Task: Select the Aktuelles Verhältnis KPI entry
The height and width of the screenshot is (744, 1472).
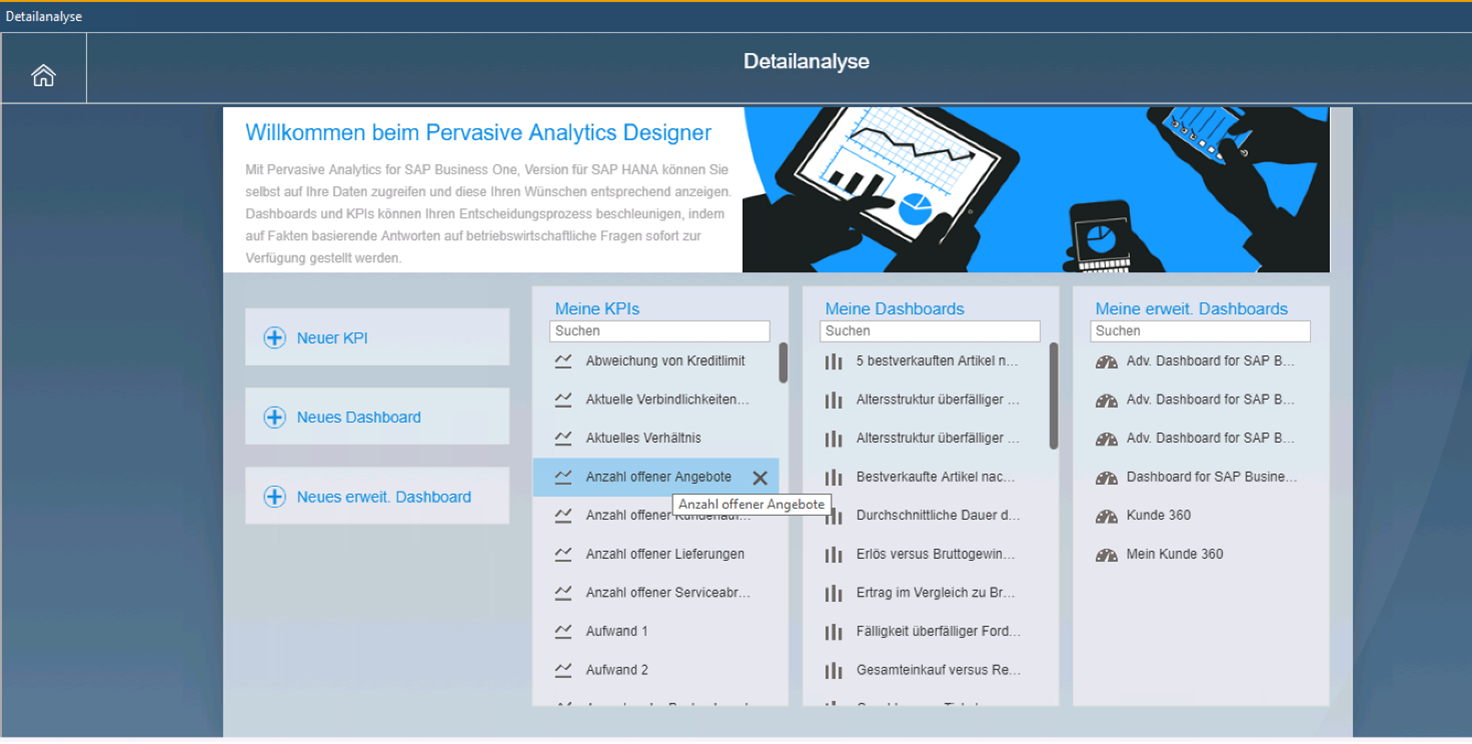Action: pyautogui.click(x=645, y=437)
